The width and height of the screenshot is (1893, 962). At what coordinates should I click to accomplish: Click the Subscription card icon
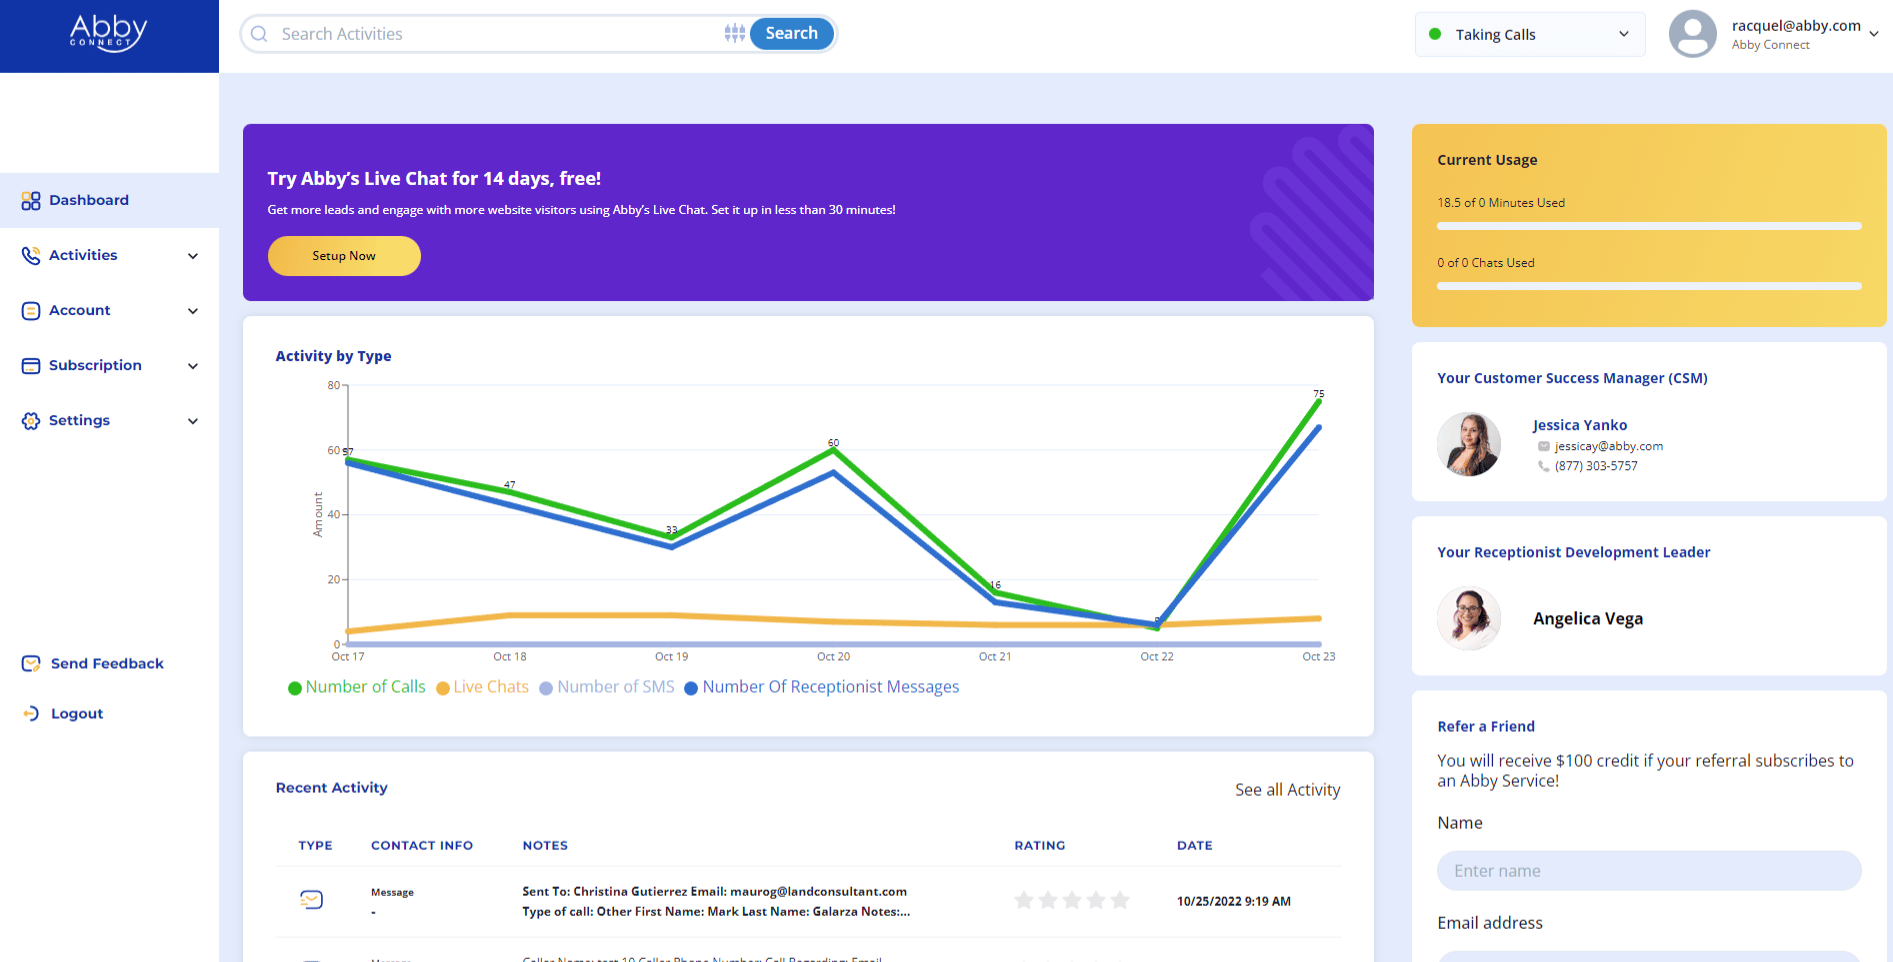tap(31, 366)
